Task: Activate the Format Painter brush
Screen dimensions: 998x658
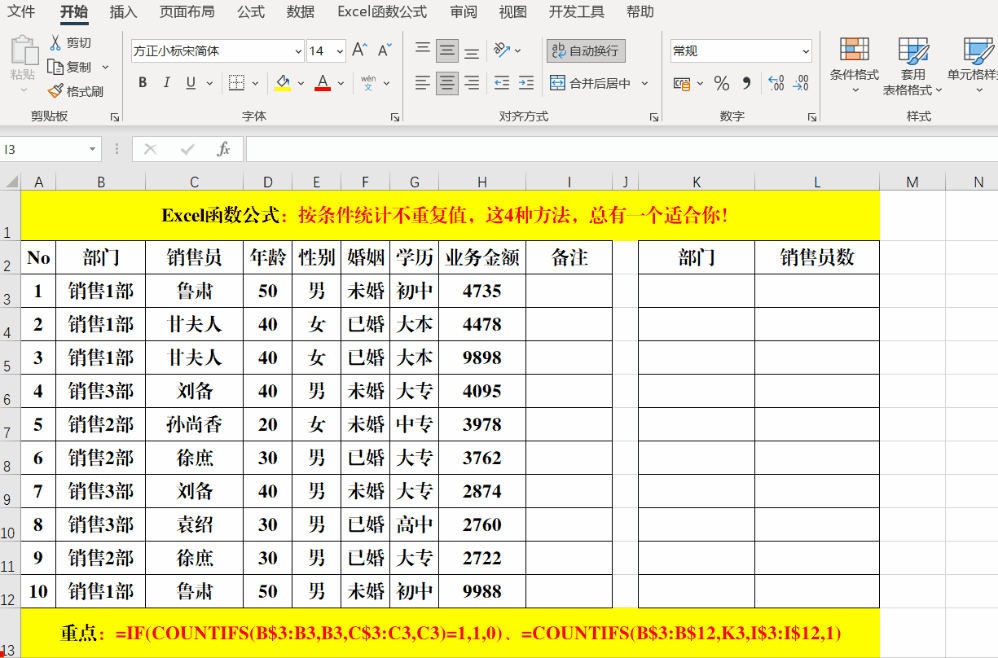Action: [x=56, y=91]
